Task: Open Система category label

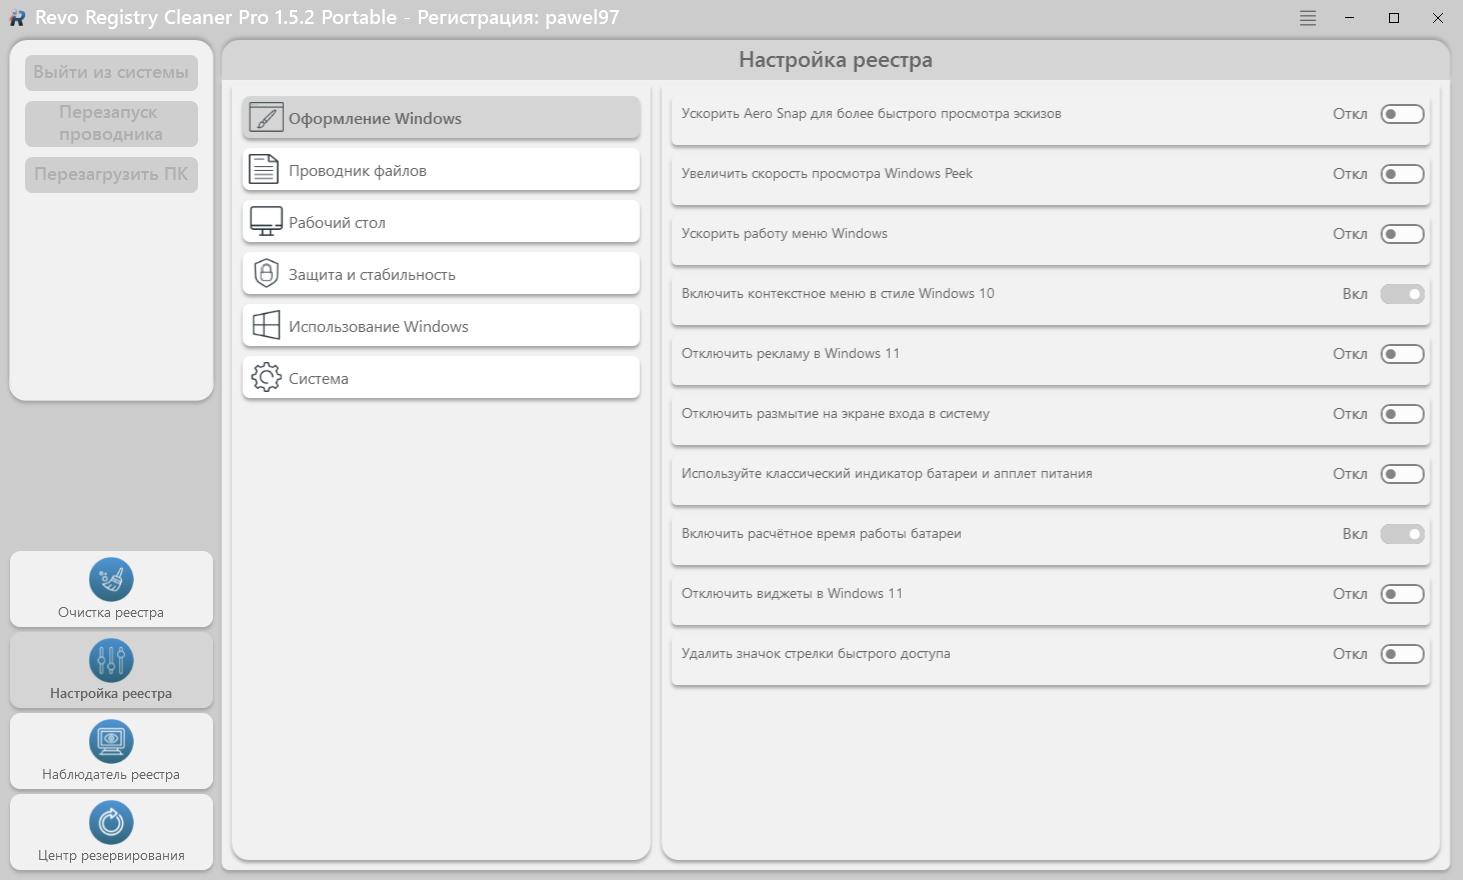Action: 318,379
